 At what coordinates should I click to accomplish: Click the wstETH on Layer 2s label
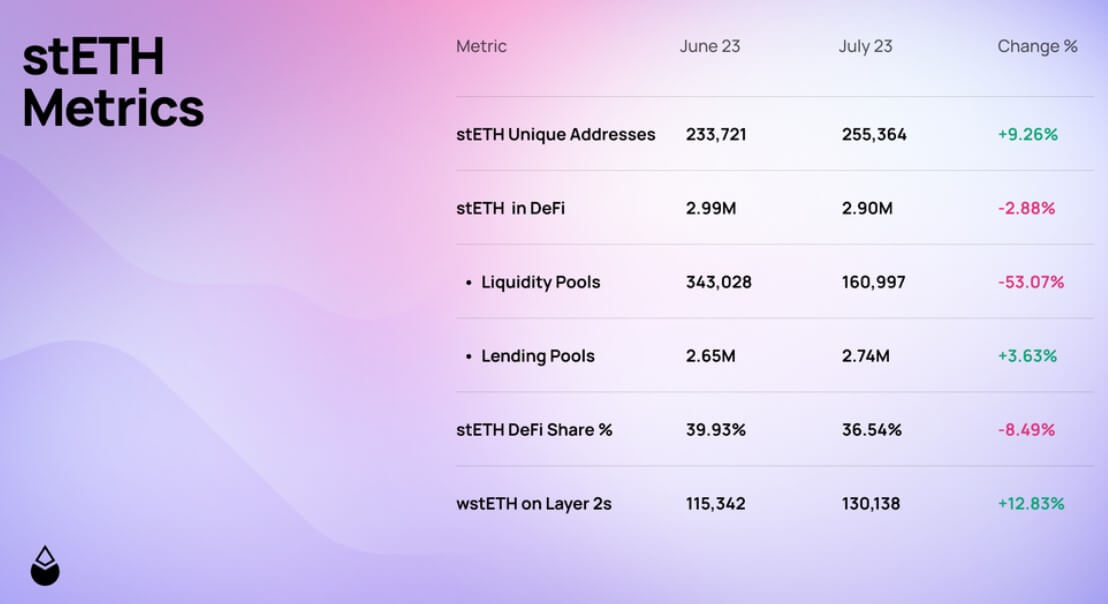(533, 504)
